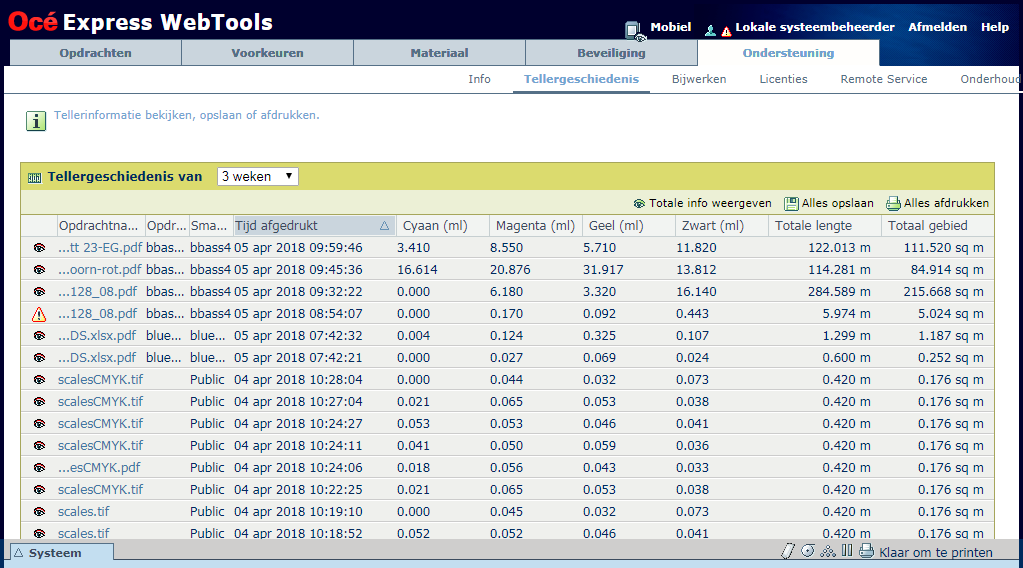Click the Mobiel link text

[671, 27]
